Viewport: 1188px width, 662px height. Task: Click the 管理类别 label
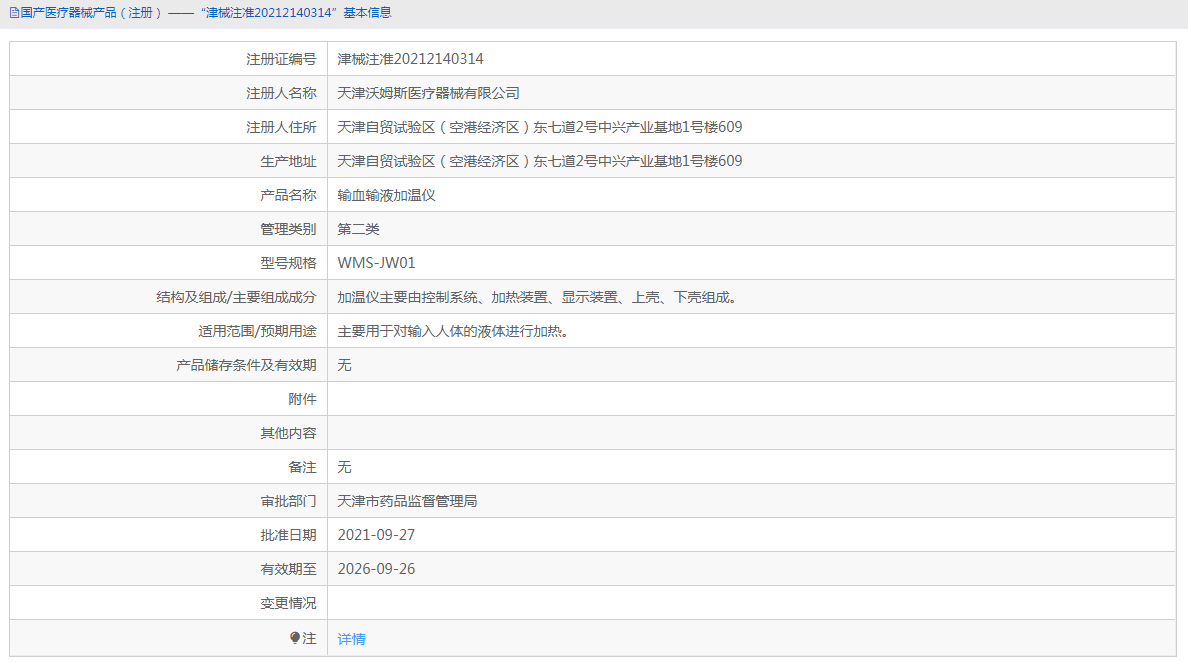[x=288, y=230]
